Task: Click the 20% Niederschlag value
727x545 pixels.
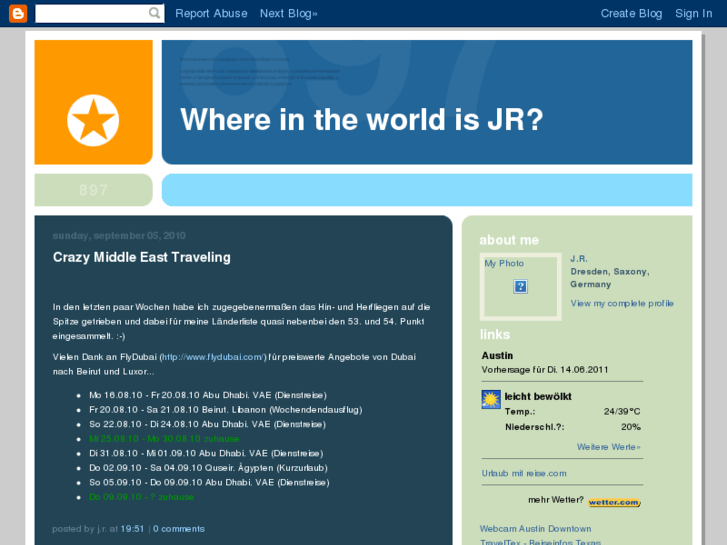Action: tap(631, 427)
